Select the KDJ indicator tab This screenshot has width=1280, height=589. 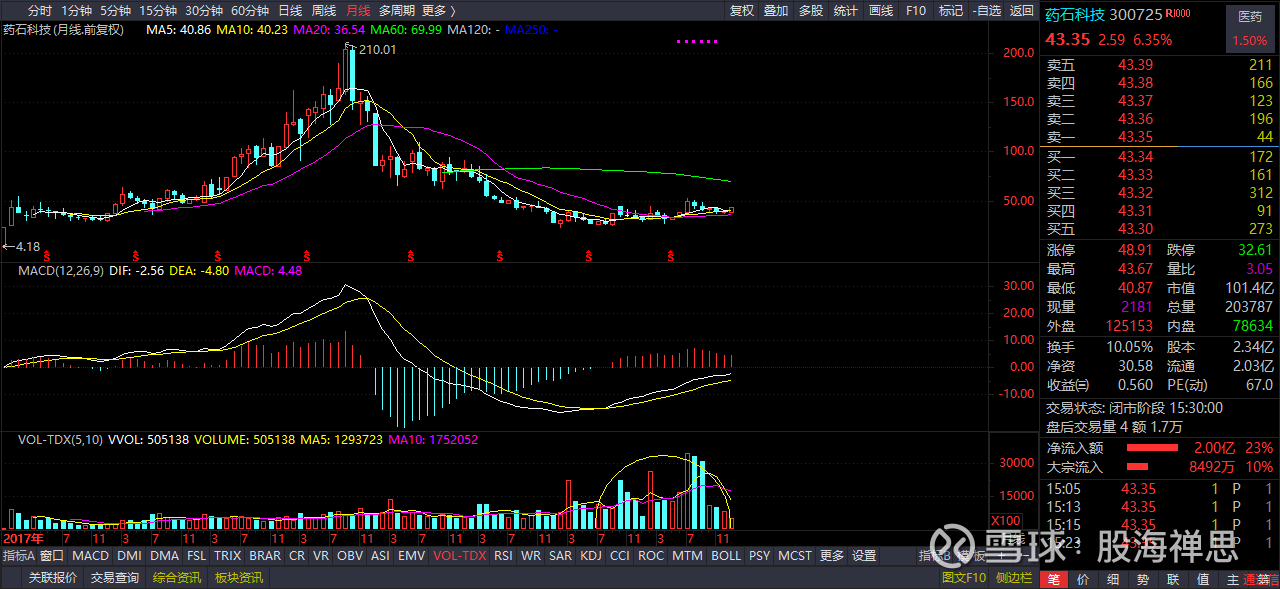(591, 556)
